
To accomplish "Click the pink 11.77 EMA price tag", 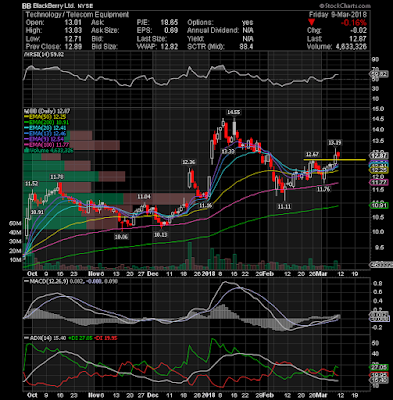I will 379,182.
